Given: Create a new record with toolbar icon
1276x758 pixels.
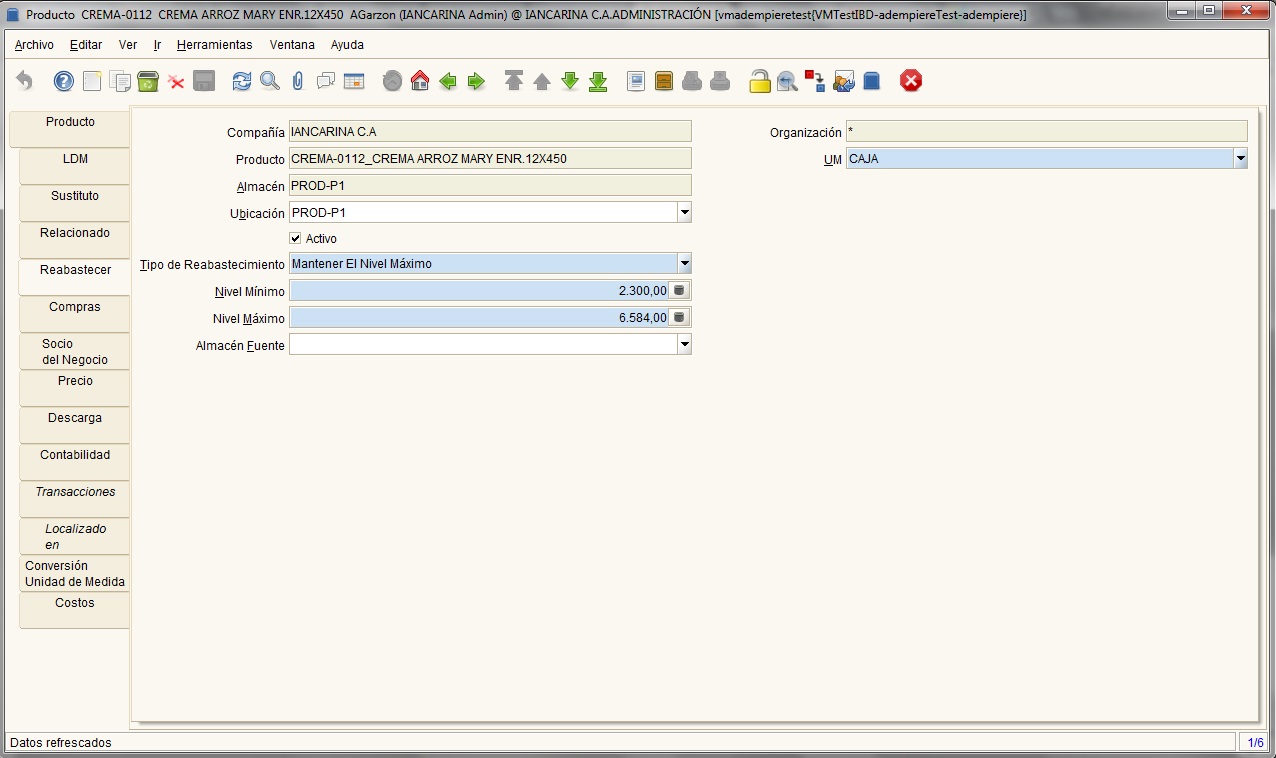Looking at the screenshot, I should pyautogui.click(x=92, y=81).
